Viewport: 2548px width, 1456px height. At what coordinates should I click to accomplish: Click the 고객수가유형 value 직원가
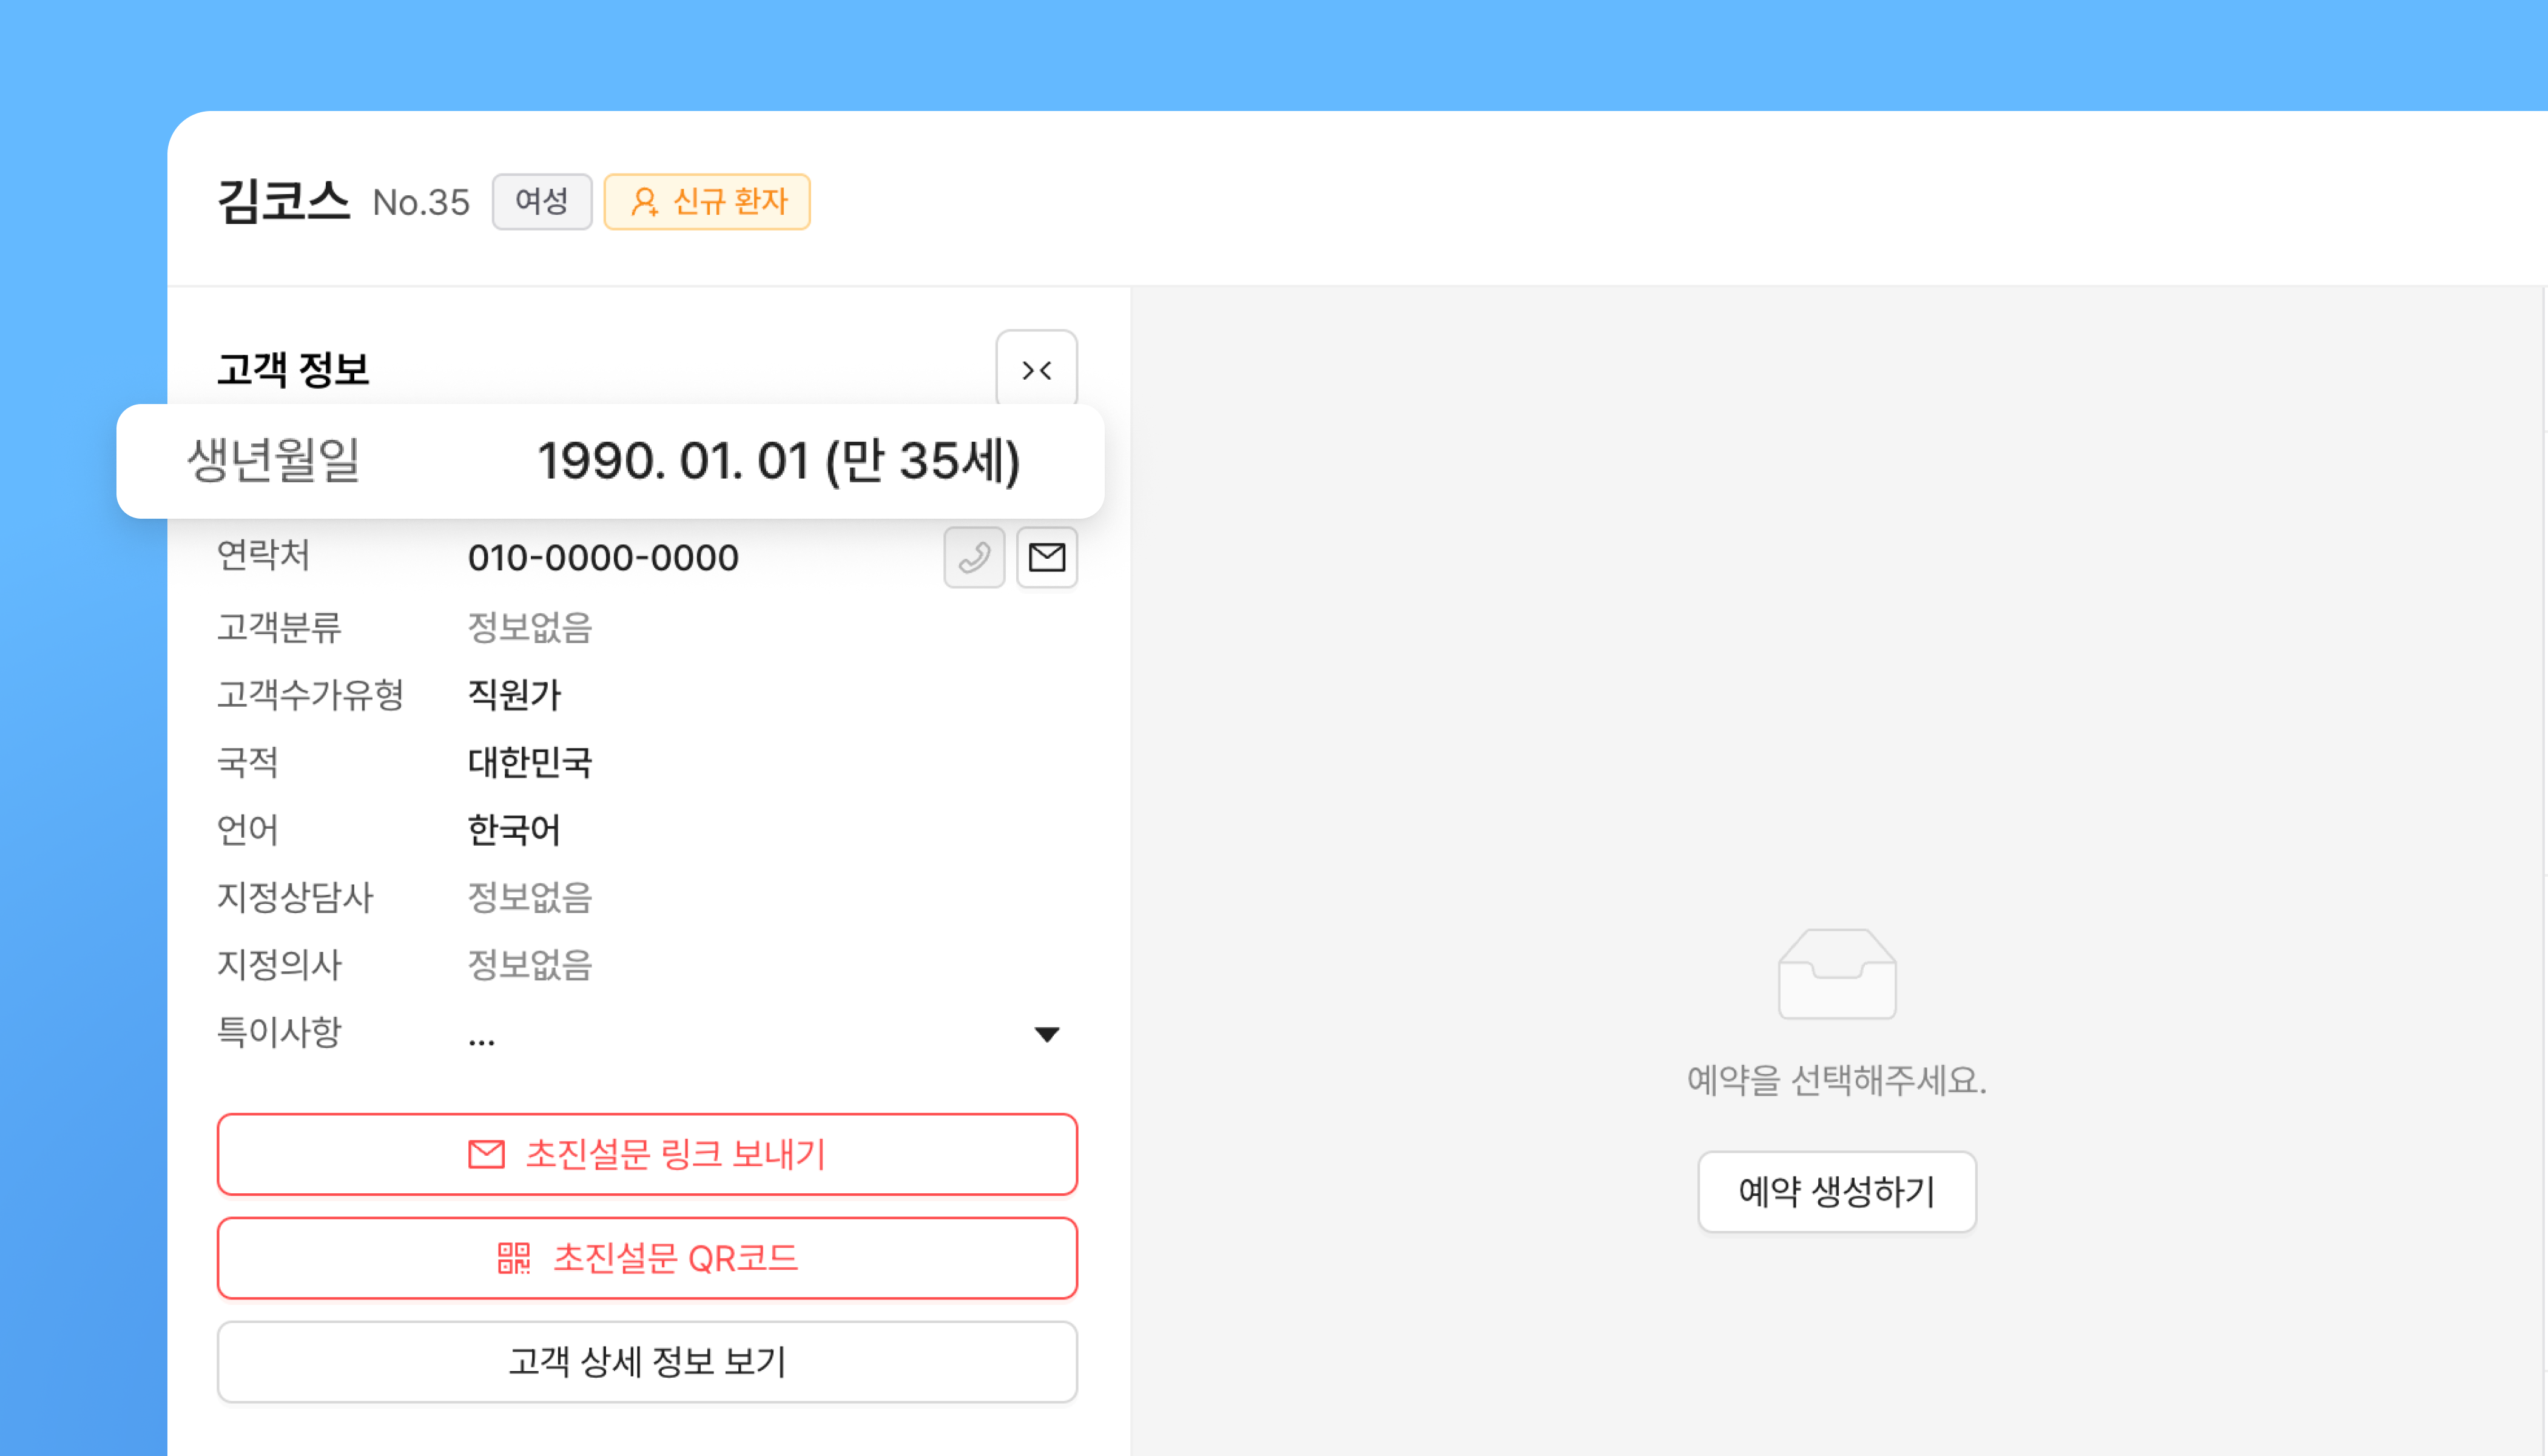click(x=514, y=694)
